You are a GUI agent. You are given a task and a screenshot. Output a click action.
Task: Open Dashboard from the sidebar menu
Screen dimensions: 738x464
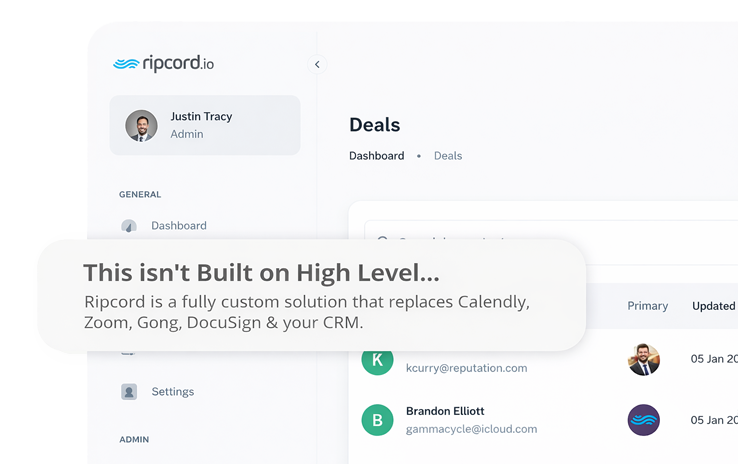coord(179,225)
